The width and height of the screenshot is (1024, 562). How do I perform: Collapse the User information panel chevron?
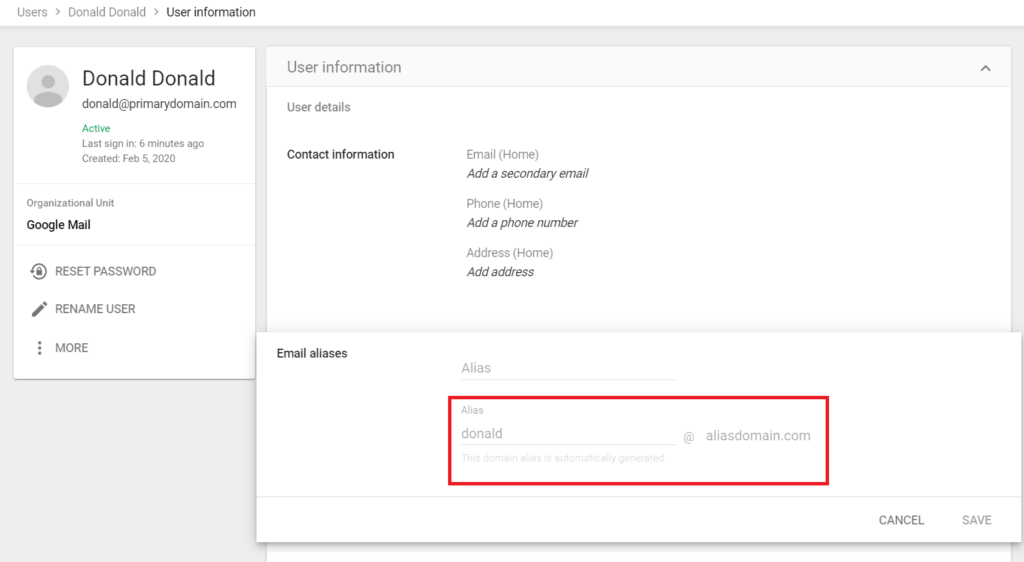click(x=985, y=68)
